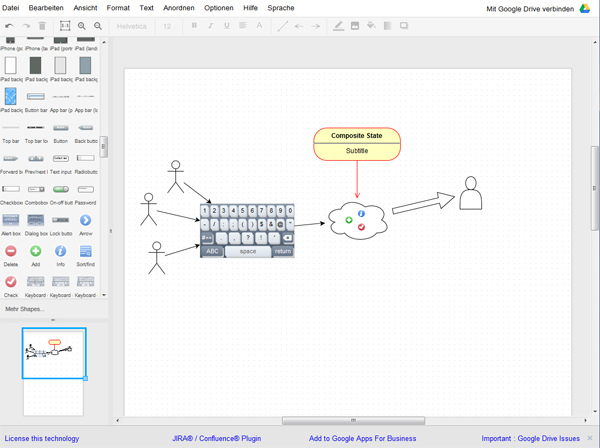The height and width of the screenshot is (448, 600).
Task: Open the Anordnen menu
Action: [179, 8]
